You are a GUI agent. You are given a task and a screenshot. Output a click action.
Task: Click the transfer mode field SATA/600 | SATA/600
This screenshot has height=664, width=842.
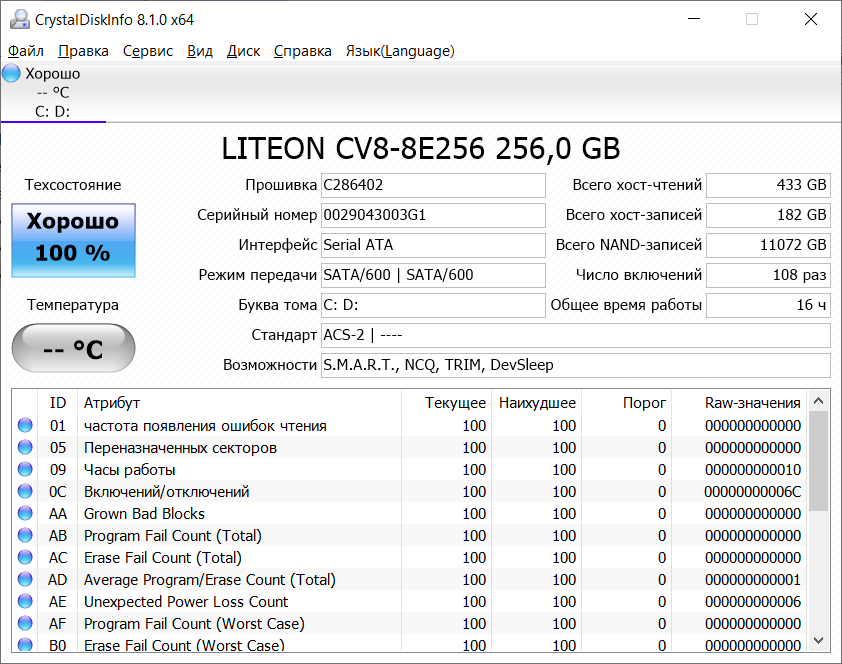pos(433,275)
